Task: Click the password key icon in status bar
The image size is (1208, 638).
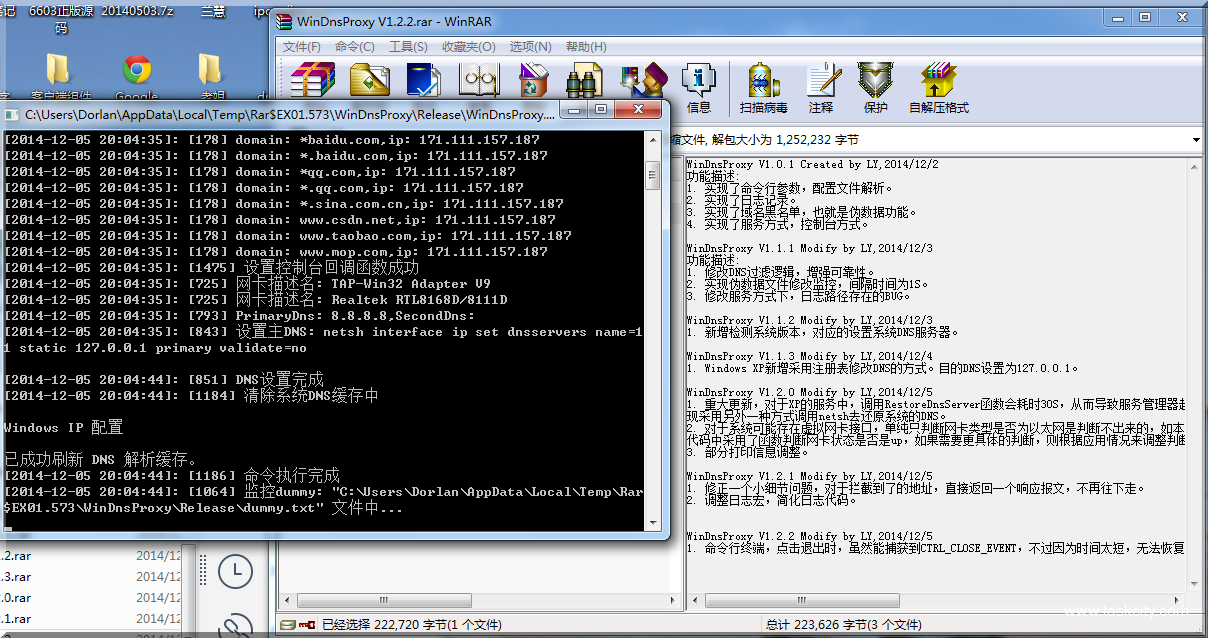Action: click(306, 625)
